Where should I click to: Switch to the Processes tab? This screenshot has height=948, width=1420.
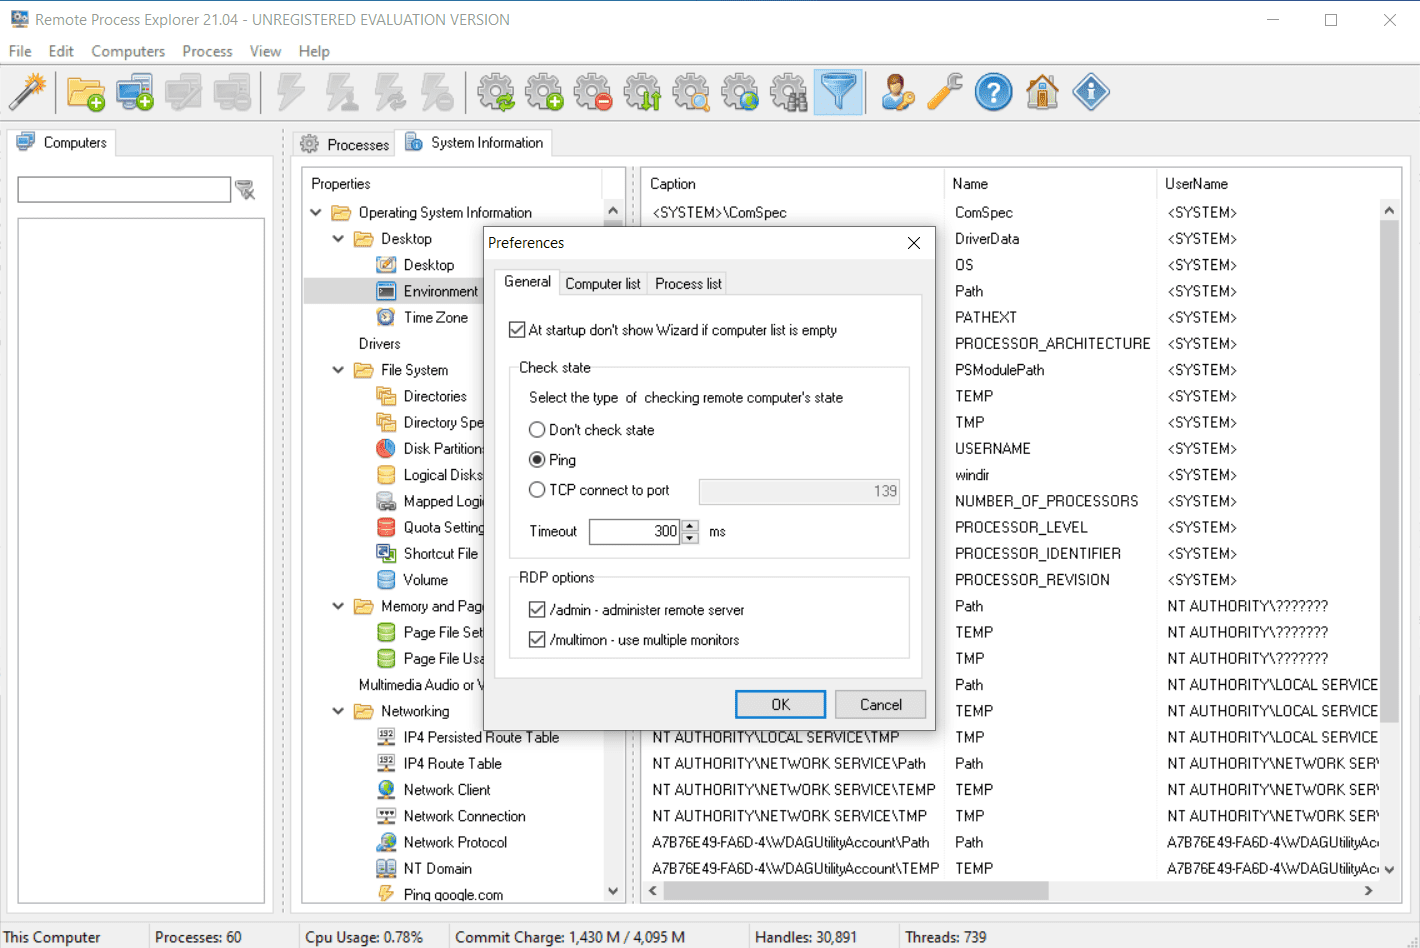344,144
